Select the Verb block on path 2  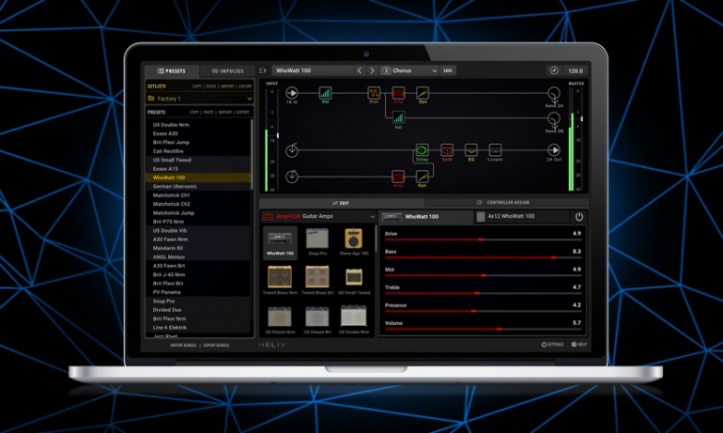pyautogui.click(x=447, y=150)
